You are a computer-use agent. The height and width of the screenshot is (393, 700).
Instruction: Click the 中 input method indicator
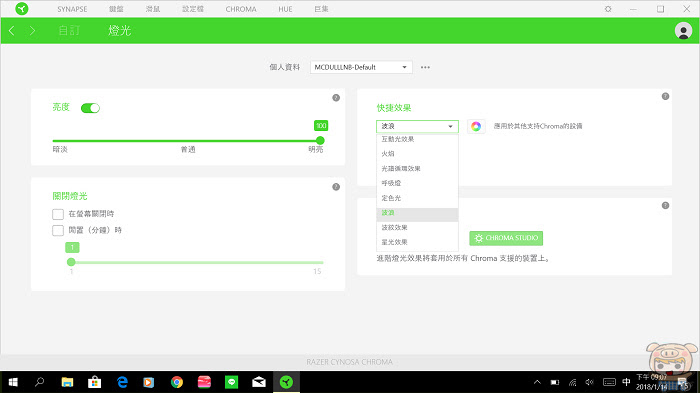[x=626, y=382]
